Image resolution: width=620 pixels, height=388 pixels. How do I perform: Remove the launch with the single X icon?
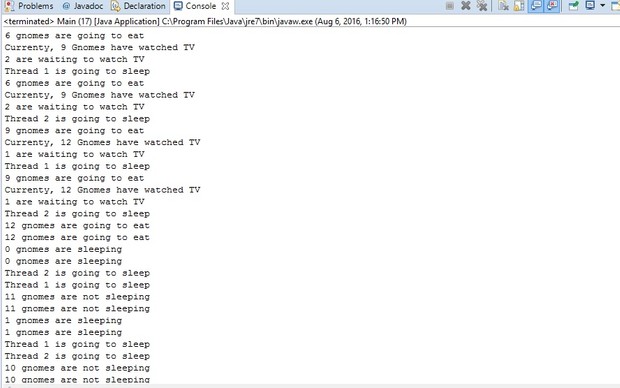coord(466,6)
